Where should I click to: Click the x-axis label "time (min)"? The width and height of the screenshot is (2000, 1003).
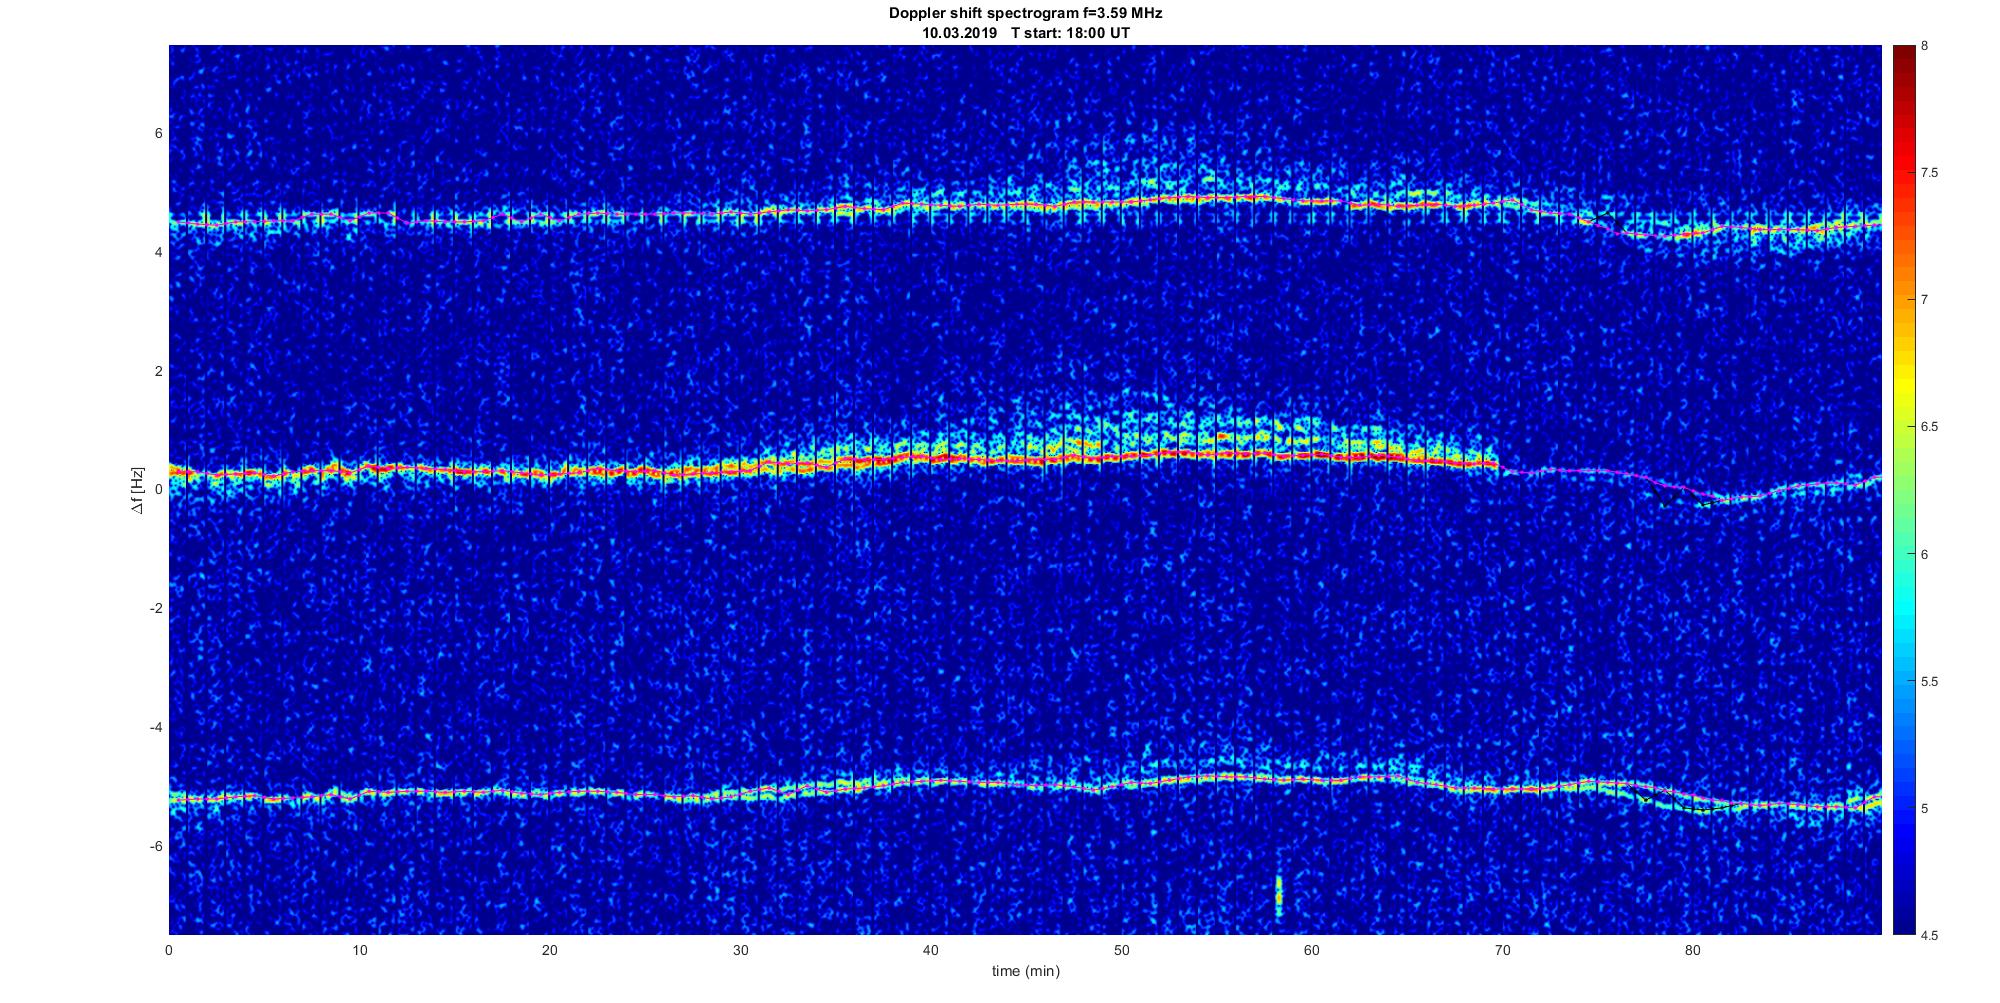click(1025, 971)
